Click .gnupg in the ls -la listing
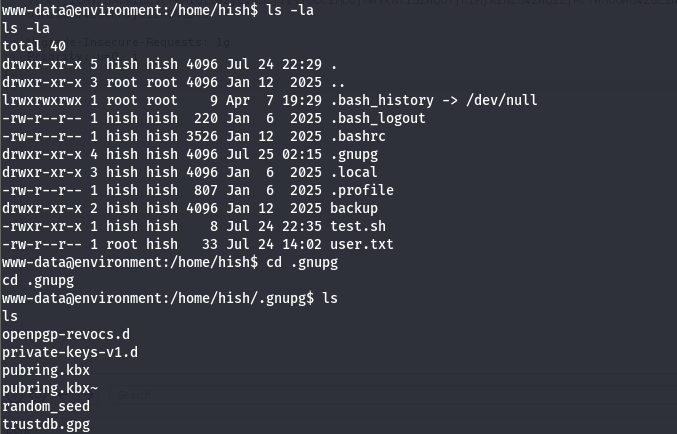677x434 pixels. coord(353,154)
